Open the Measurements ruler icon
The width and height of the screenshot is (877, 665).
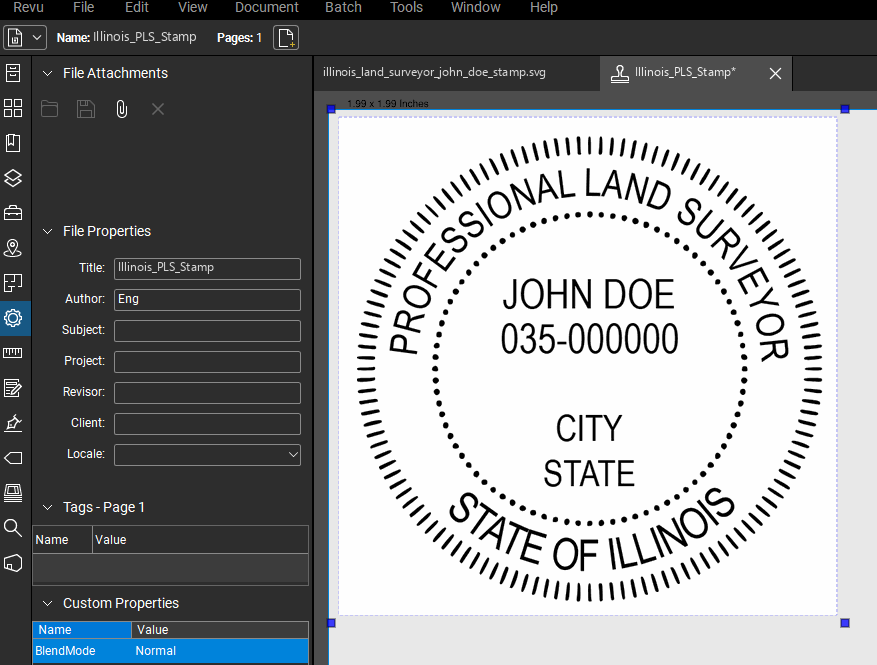(x=13, y=353)
